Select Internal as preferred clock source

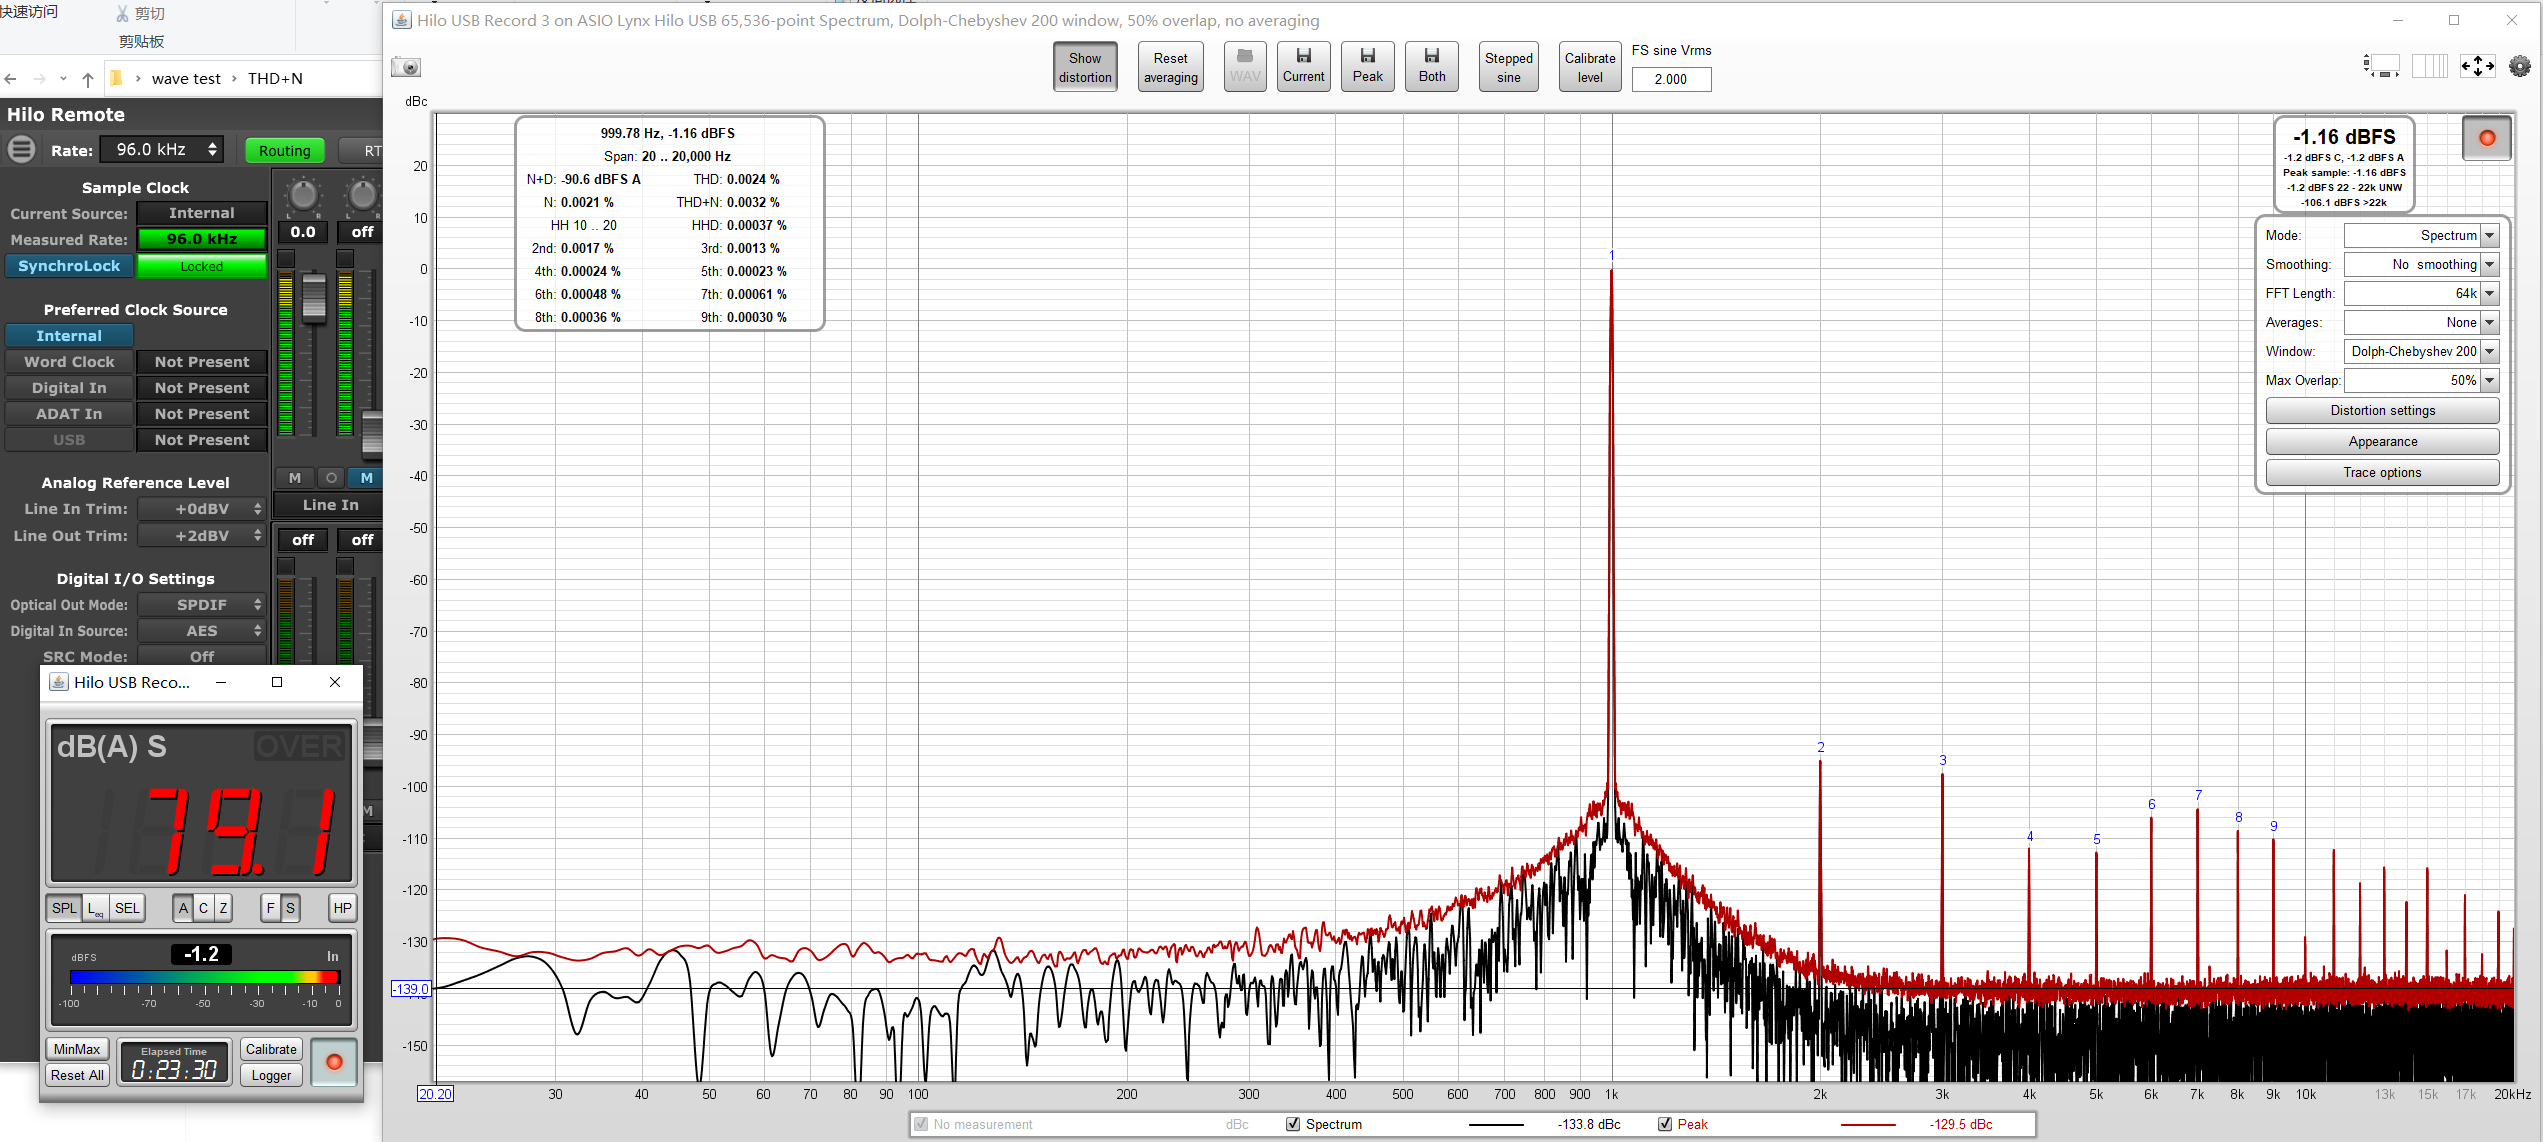pos(69,336)
